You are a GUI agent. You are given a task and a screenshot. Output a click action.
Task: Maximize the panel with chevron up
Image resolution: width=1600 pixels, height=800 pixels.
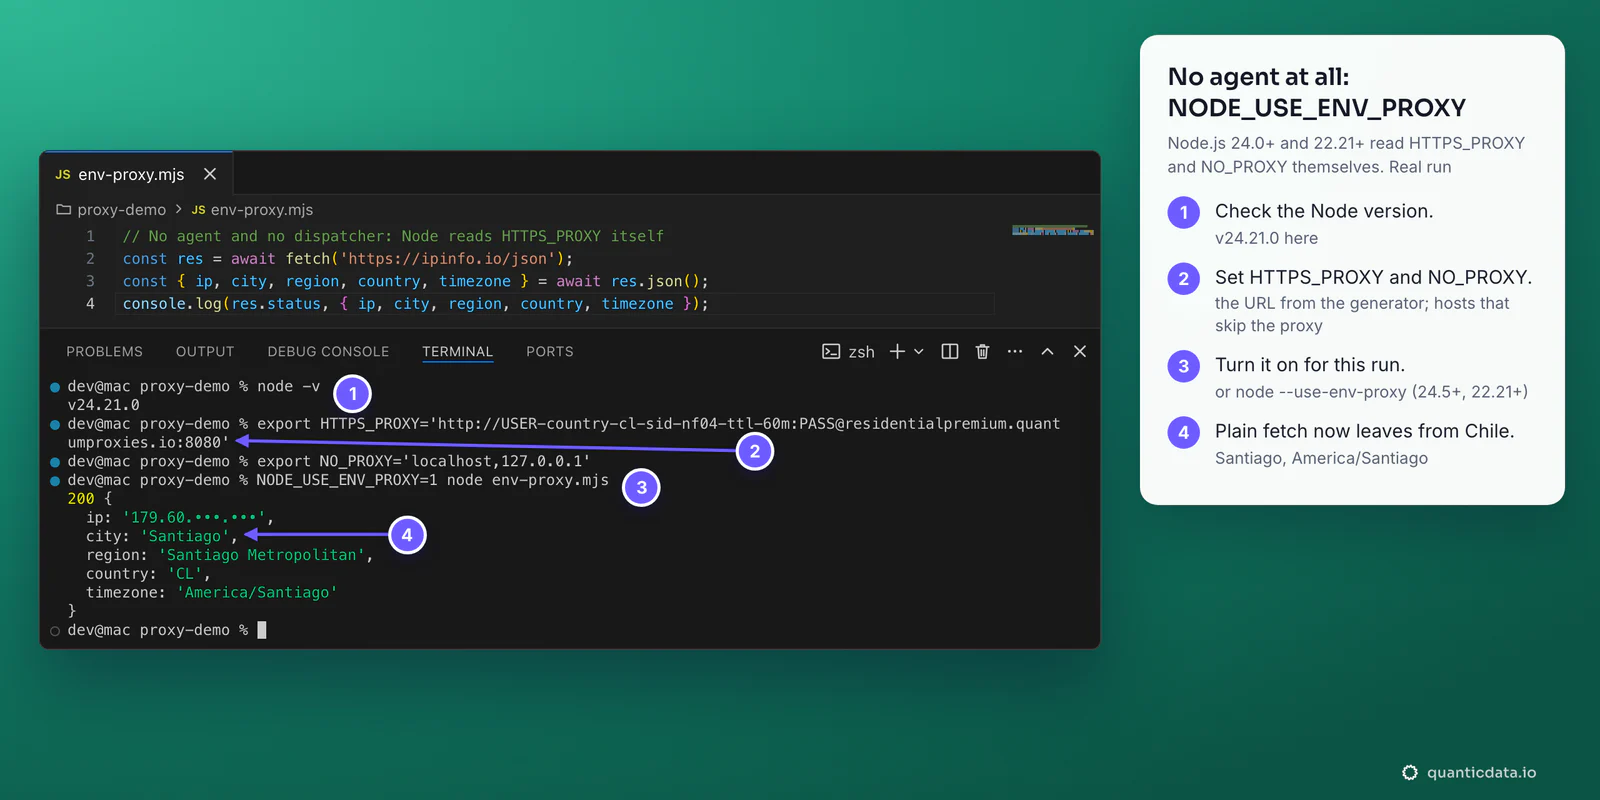(x=1047, y=351)
